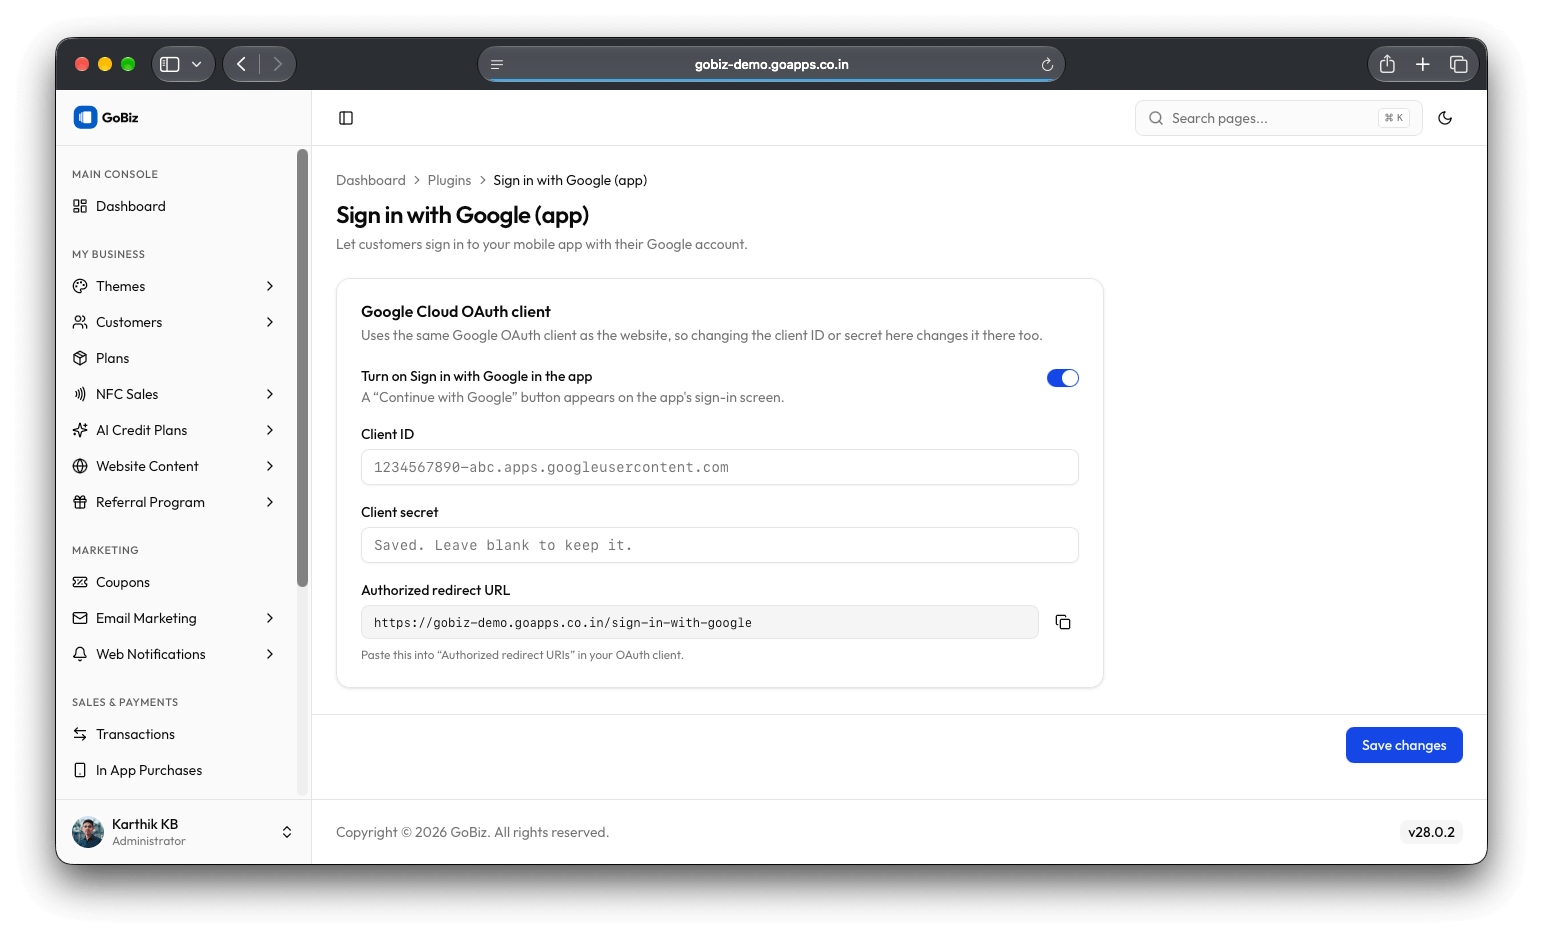Open the browser sidebar dropdown arrow
The image size is (1543, 938).
point(197,65)
